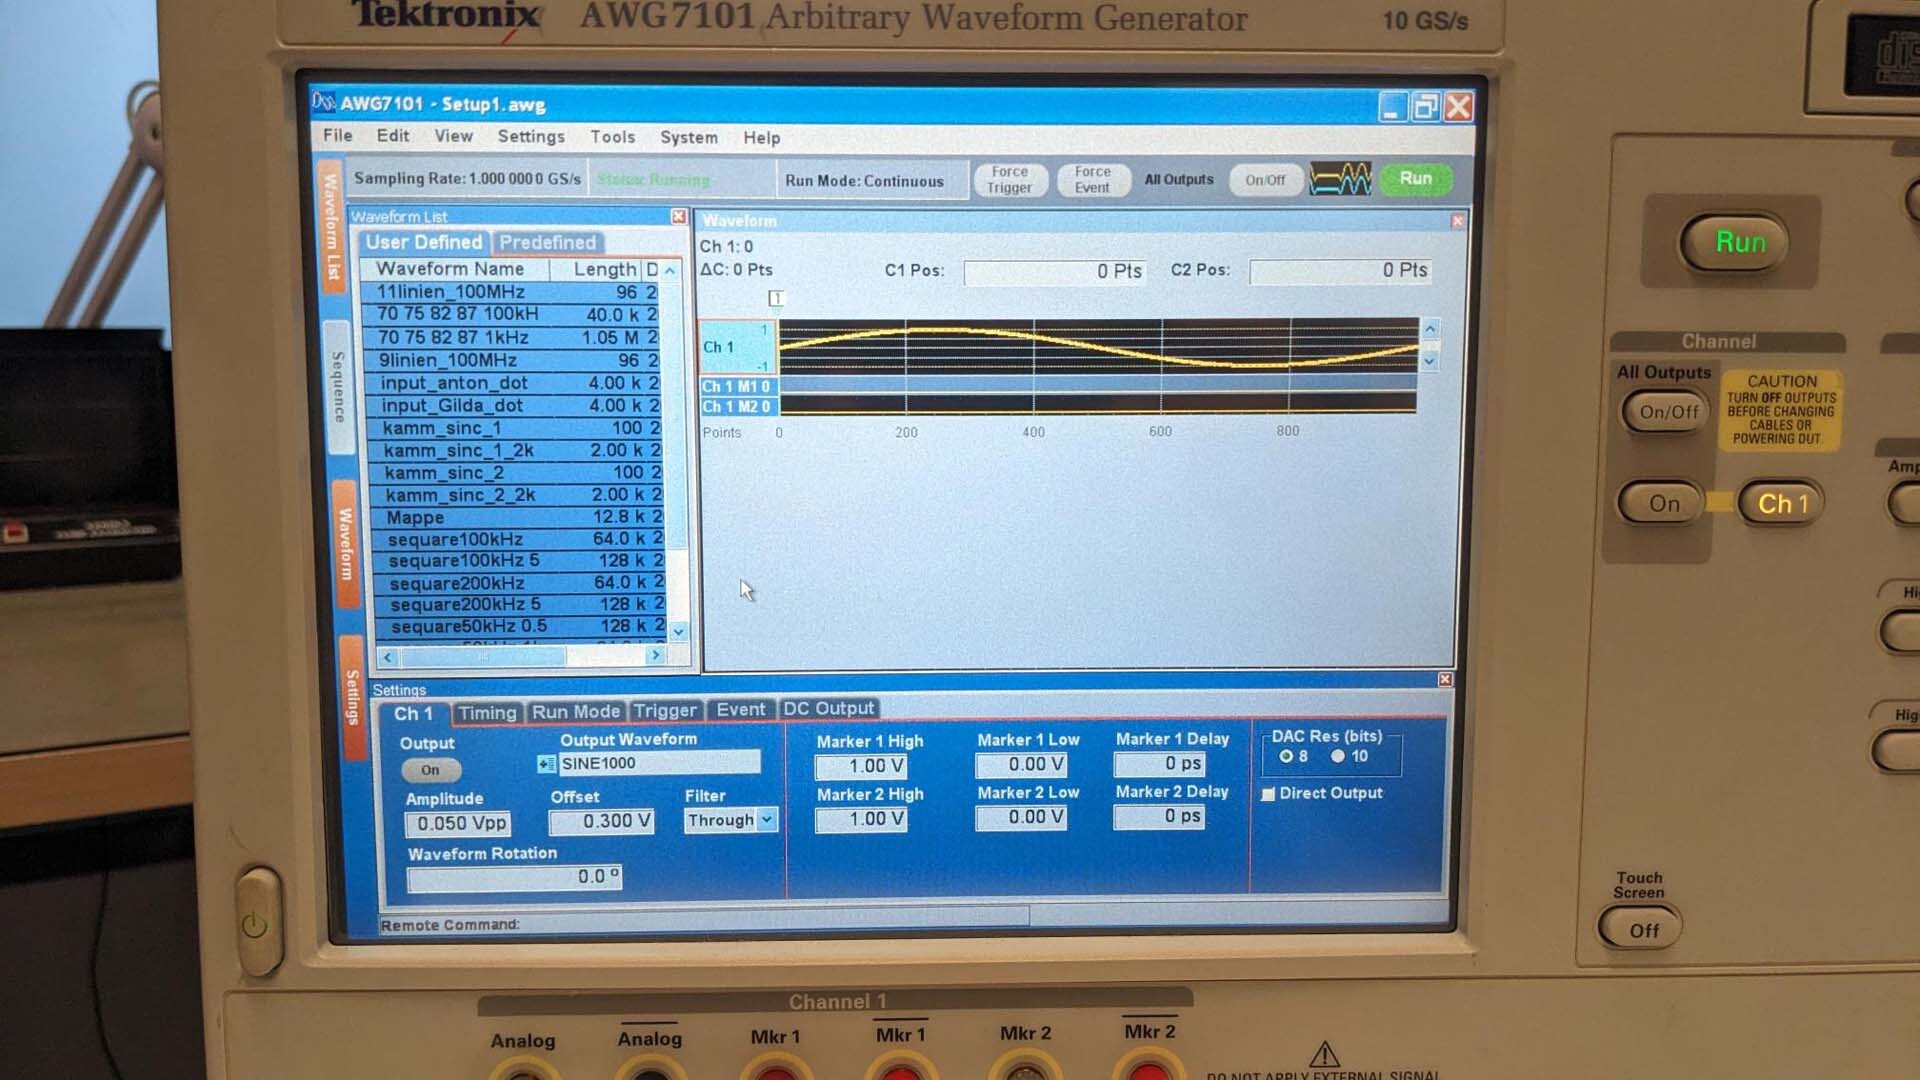1920x1080 pixels.
Task: Click the waveform display icon in toolbar
Action: (1340, 180)
